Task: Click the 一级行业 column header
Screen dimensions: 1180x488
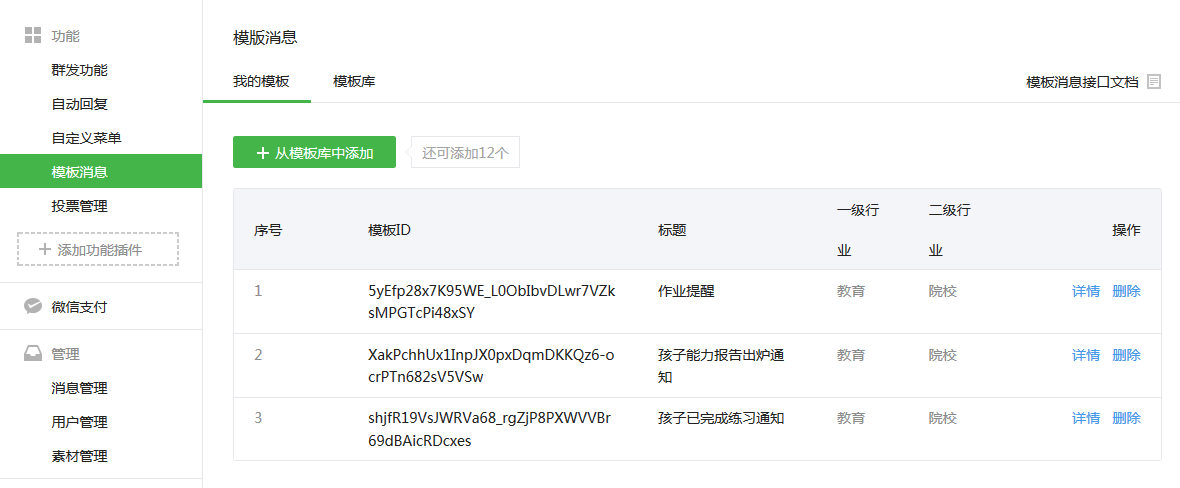Action: [x=858, y=230]
